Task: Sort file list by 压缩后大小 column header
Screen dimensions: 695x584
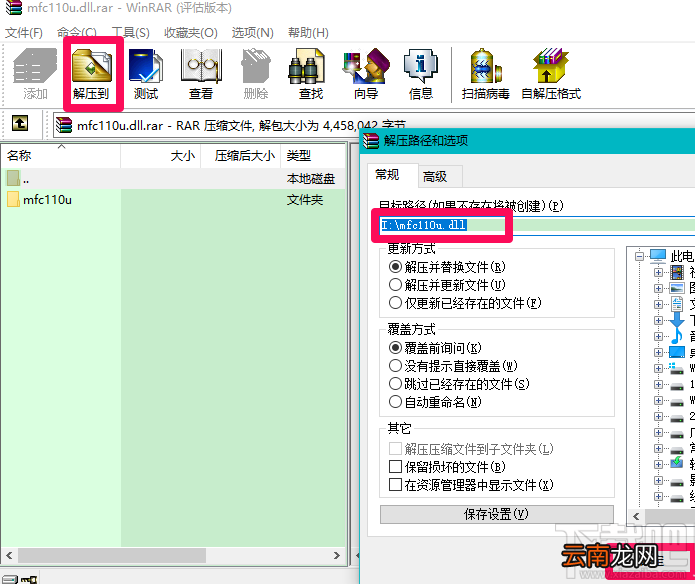Action: (x=241, y=156)
